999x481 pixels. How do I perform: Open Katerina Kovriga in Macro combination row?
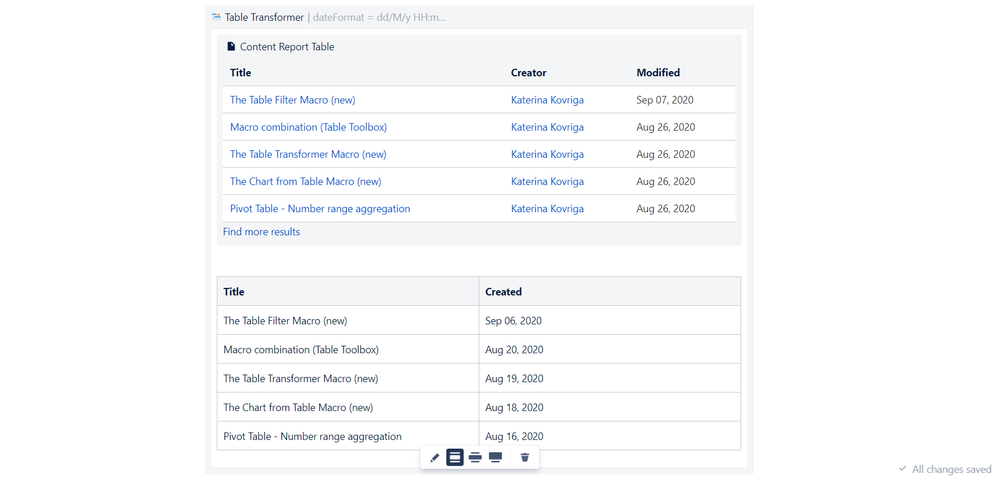[x=547, y=127]
